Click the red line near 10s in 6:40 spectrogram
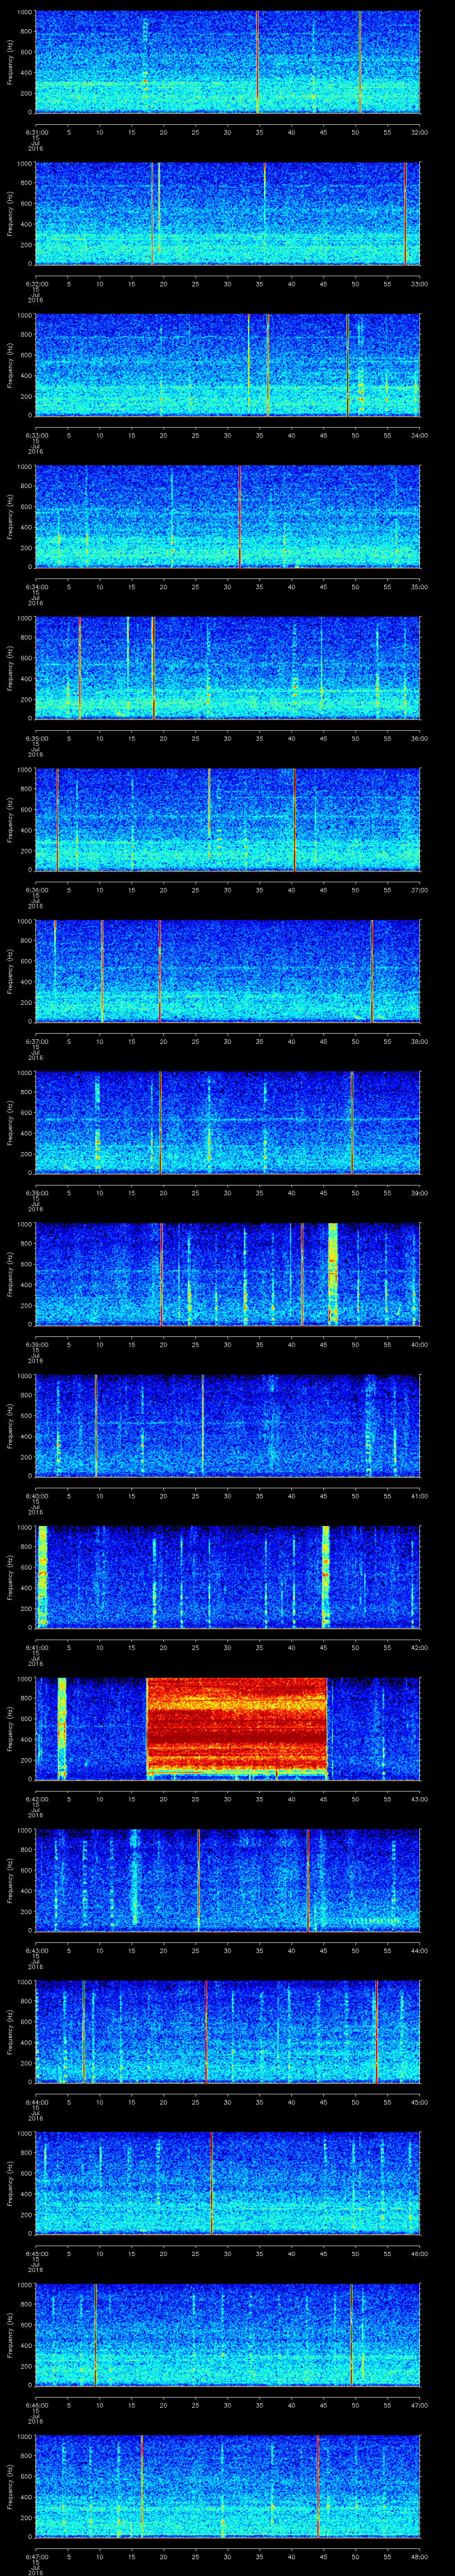This screenshot has height=2576, width=455. pos(96,1424)
